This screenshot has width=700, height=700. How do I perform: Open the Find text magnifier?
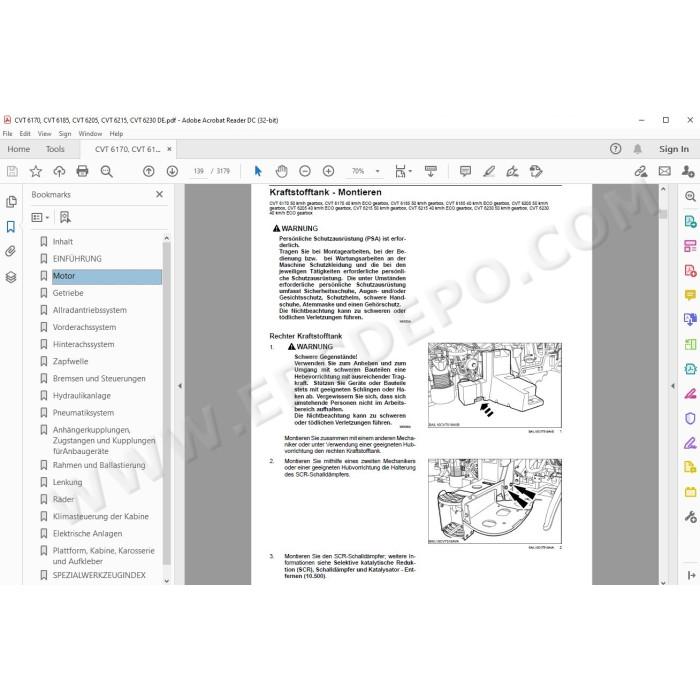pyautogui.click(x=106, y=171)
